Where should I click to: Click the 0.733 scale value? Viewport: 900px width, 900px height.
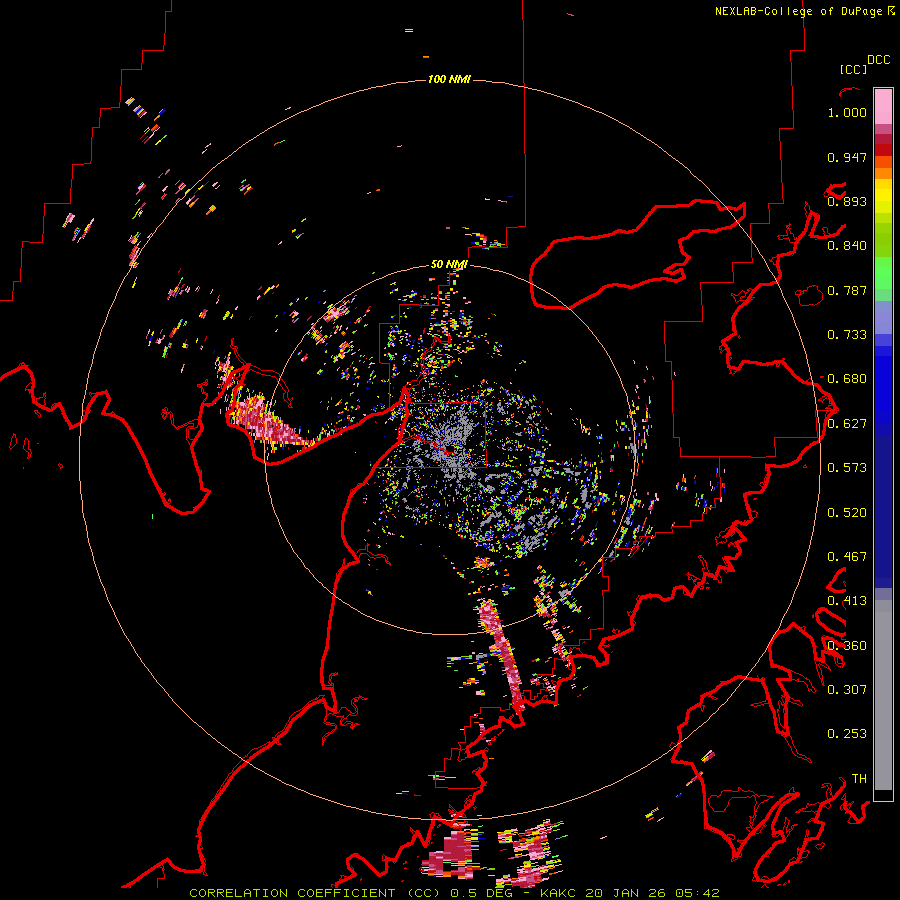tap(847, 335)
